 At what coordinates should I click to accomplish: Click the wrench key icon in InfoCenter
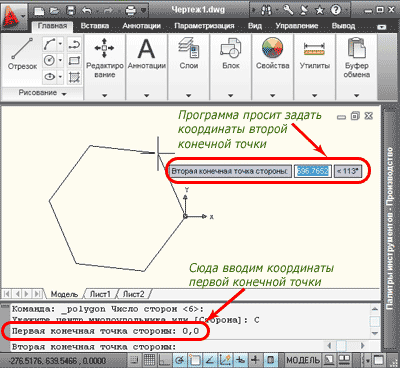(289, 10)
